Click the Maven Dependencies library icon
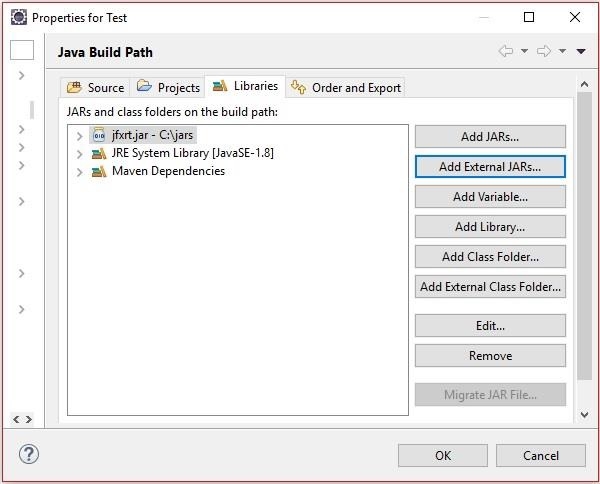 pyautogui.click(x=98, y=171)
